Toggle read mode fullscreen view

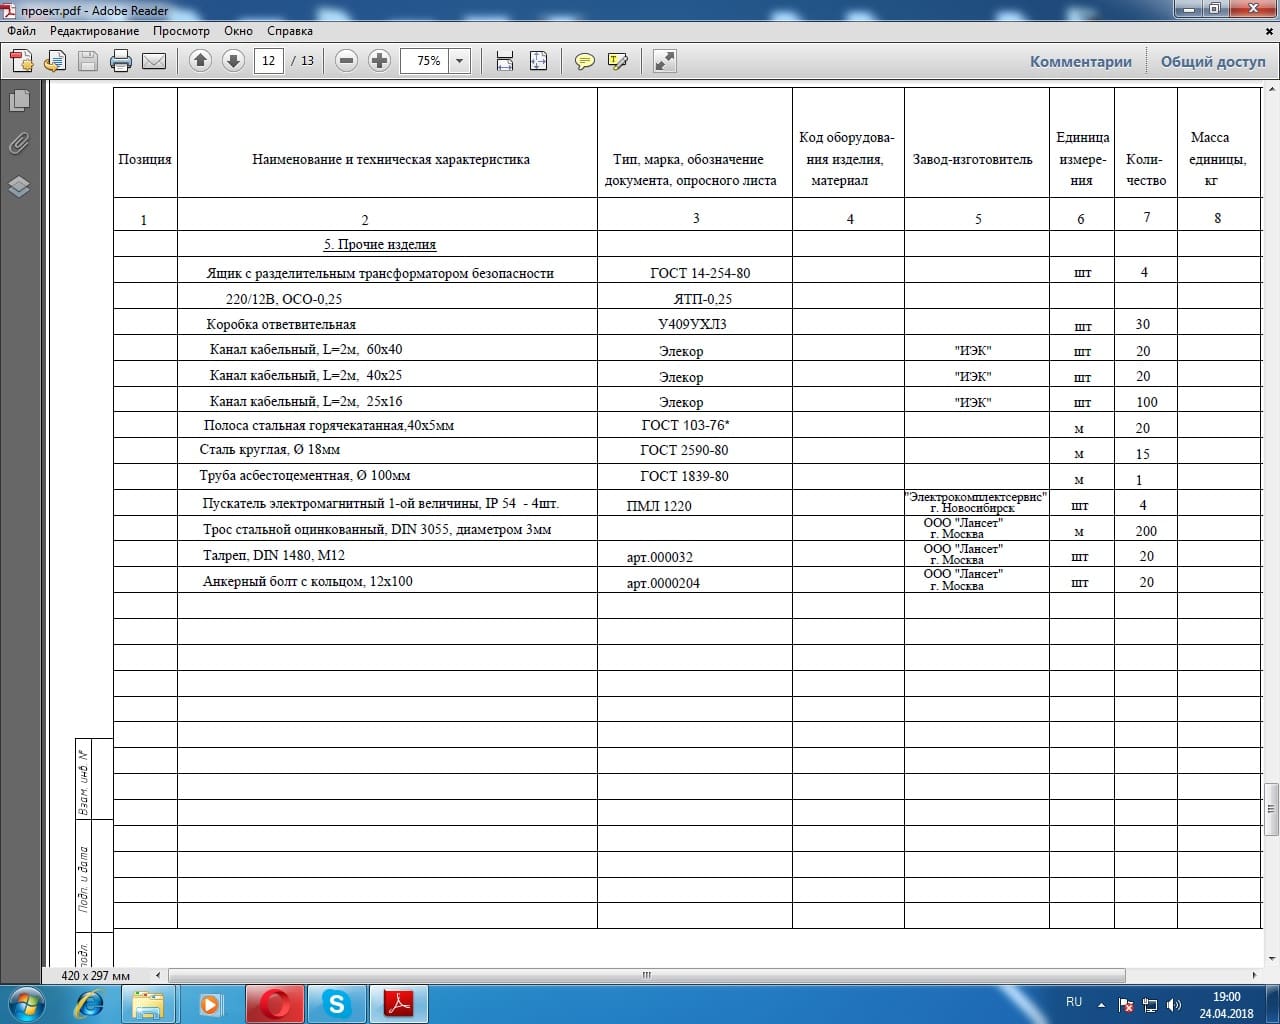pos(664,61)
